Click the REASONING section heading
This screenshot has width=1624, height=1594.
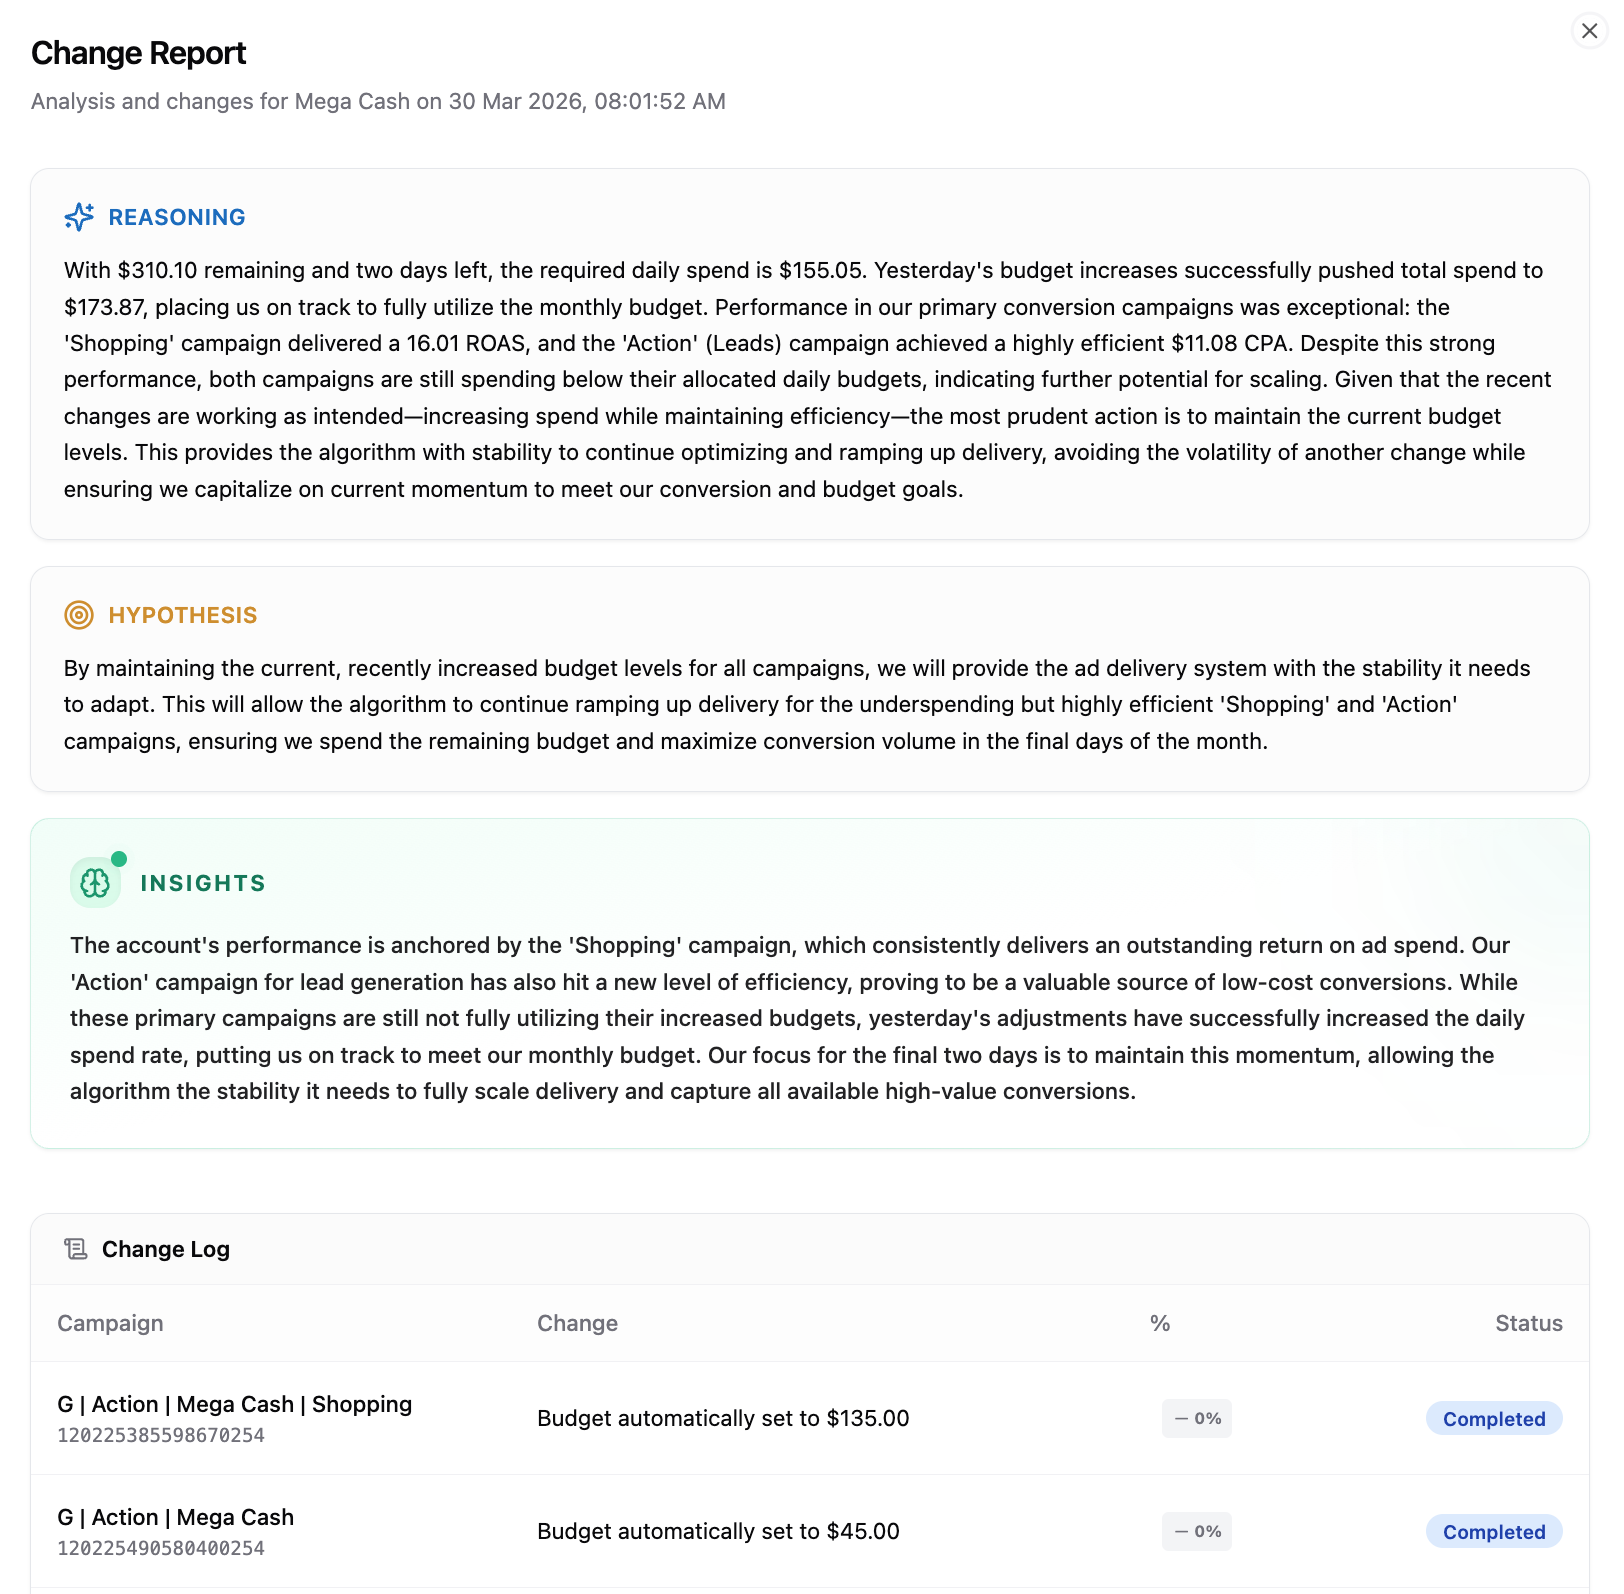point(177,217)
